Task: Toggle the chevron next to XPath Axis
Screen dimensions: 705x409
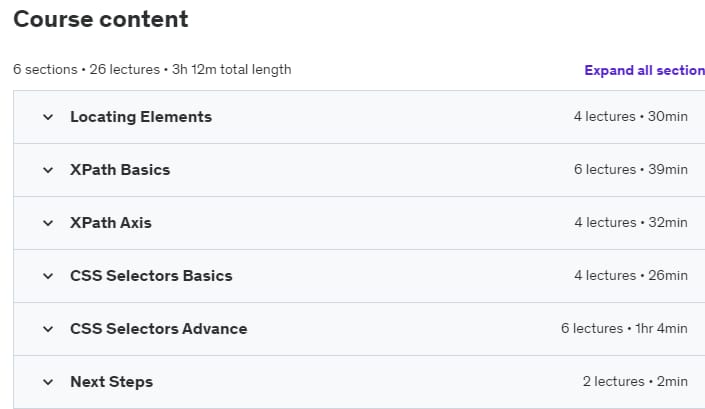Action: click(48, 223)
